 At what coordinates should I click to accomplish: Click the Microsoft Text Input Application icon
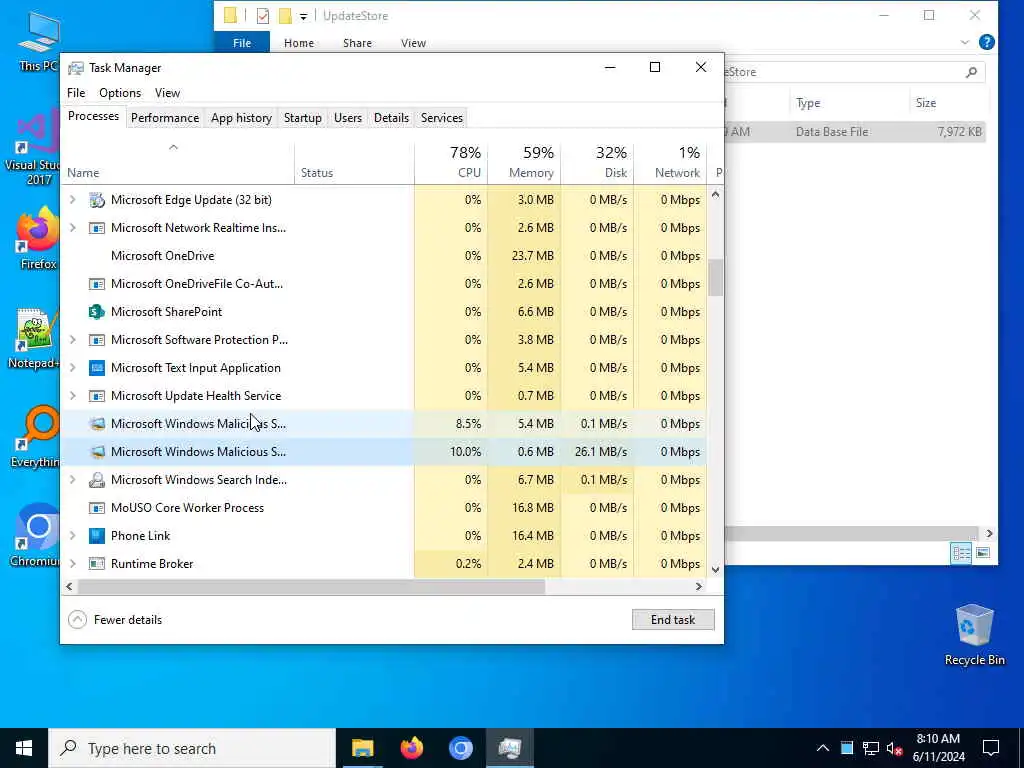pos(97,368)
